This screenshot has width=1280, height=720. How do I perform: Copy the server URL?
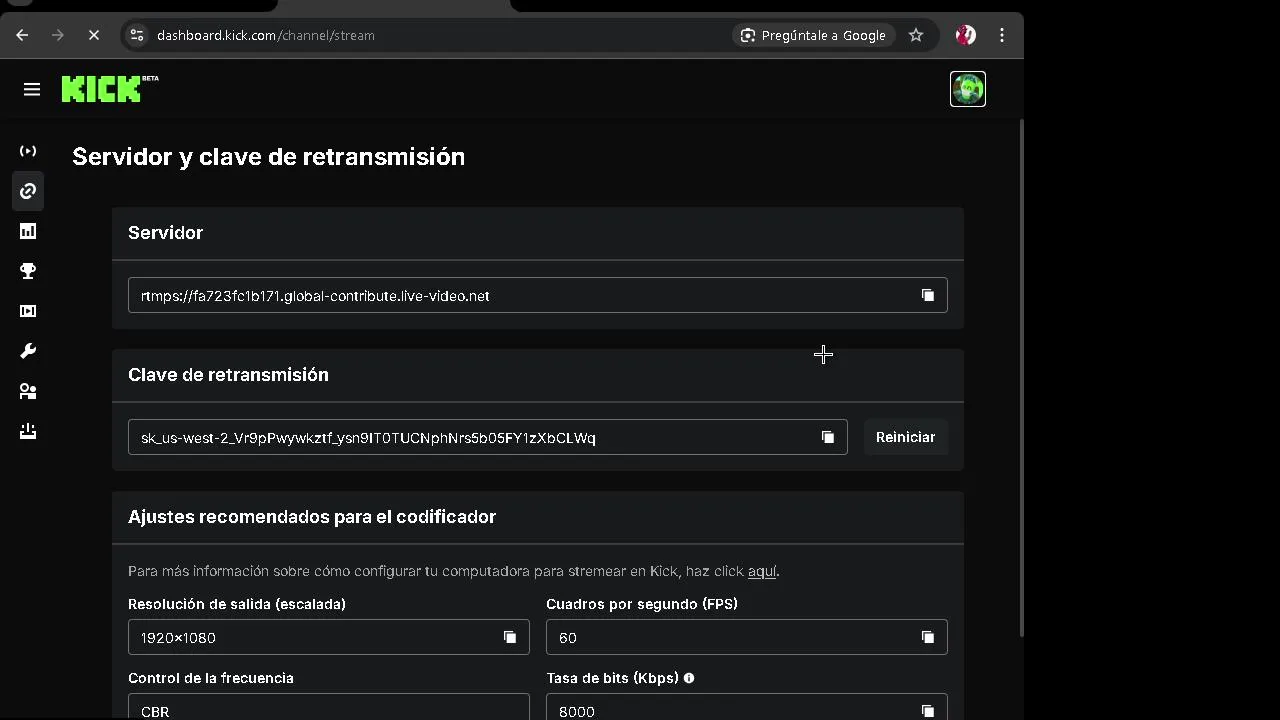(928, 295)
